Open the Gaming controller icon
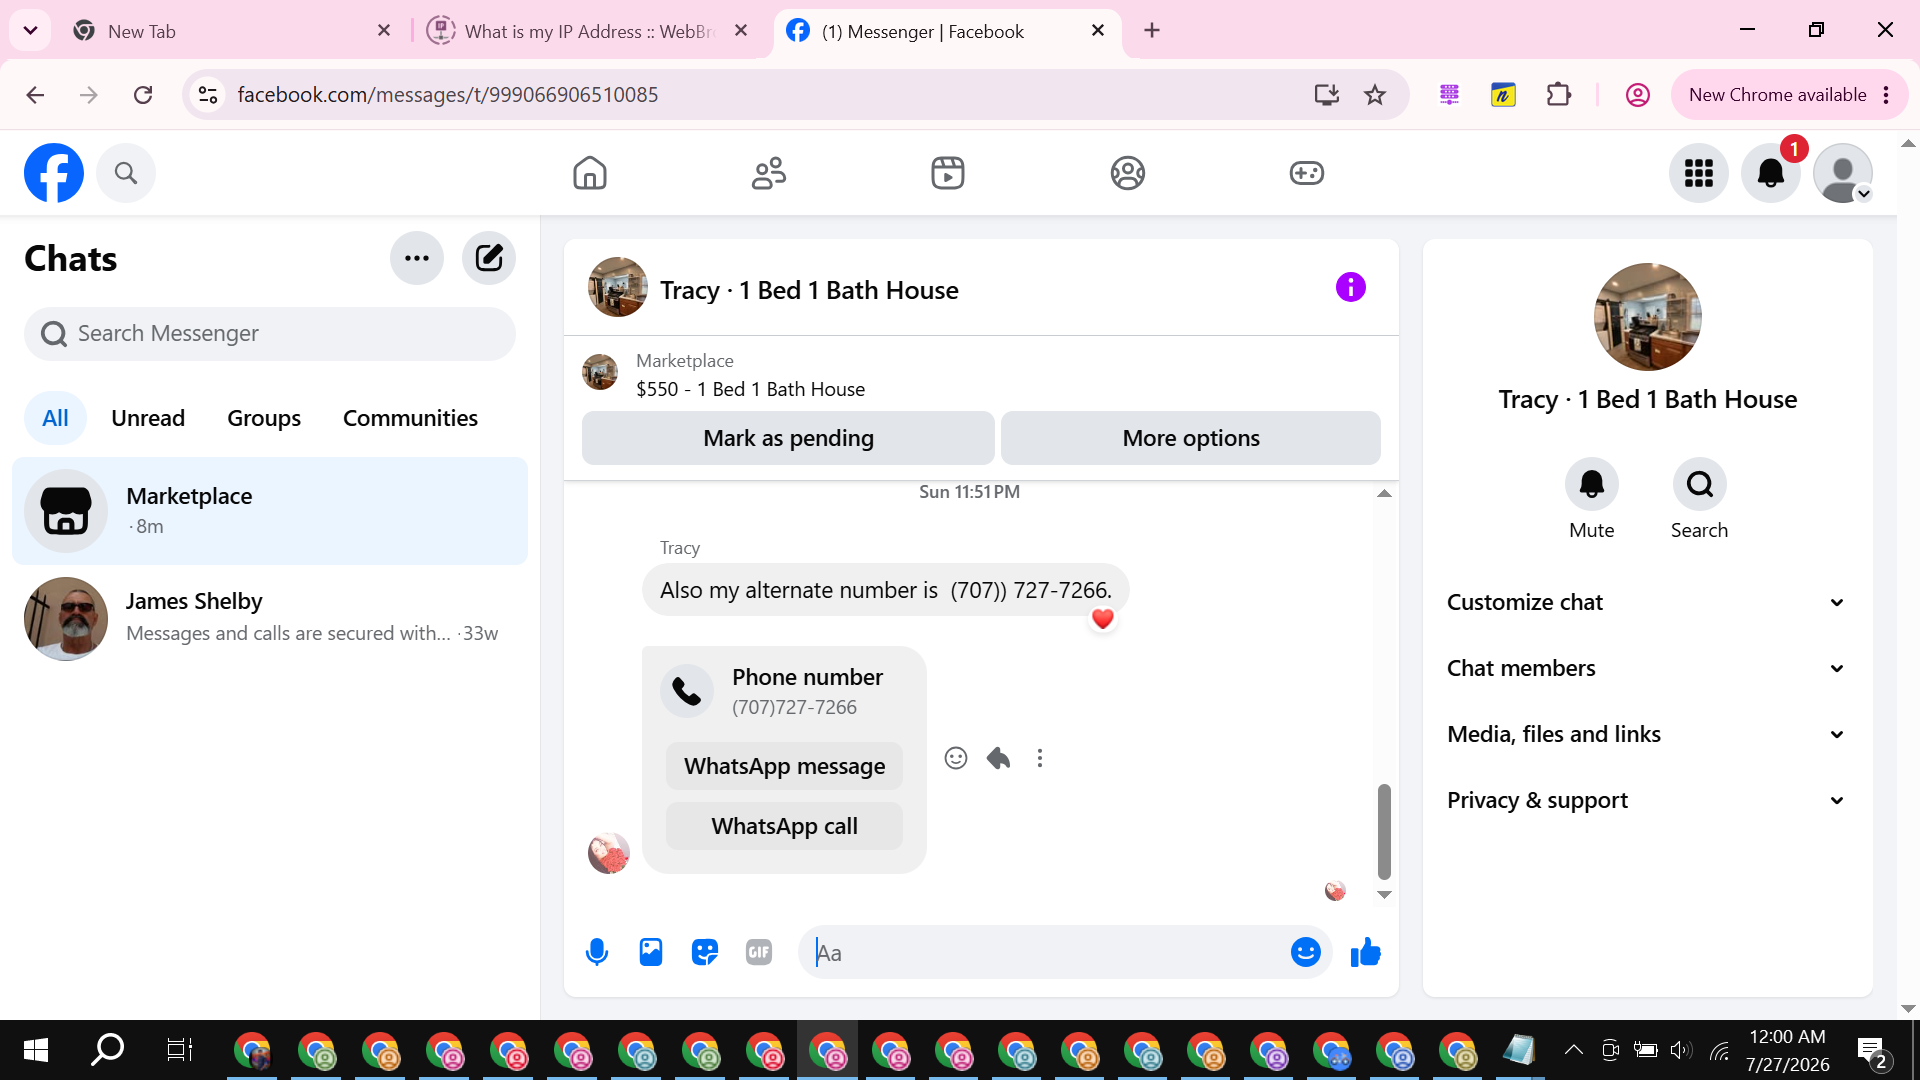1920x1080 pixels. click(1307, 173)
